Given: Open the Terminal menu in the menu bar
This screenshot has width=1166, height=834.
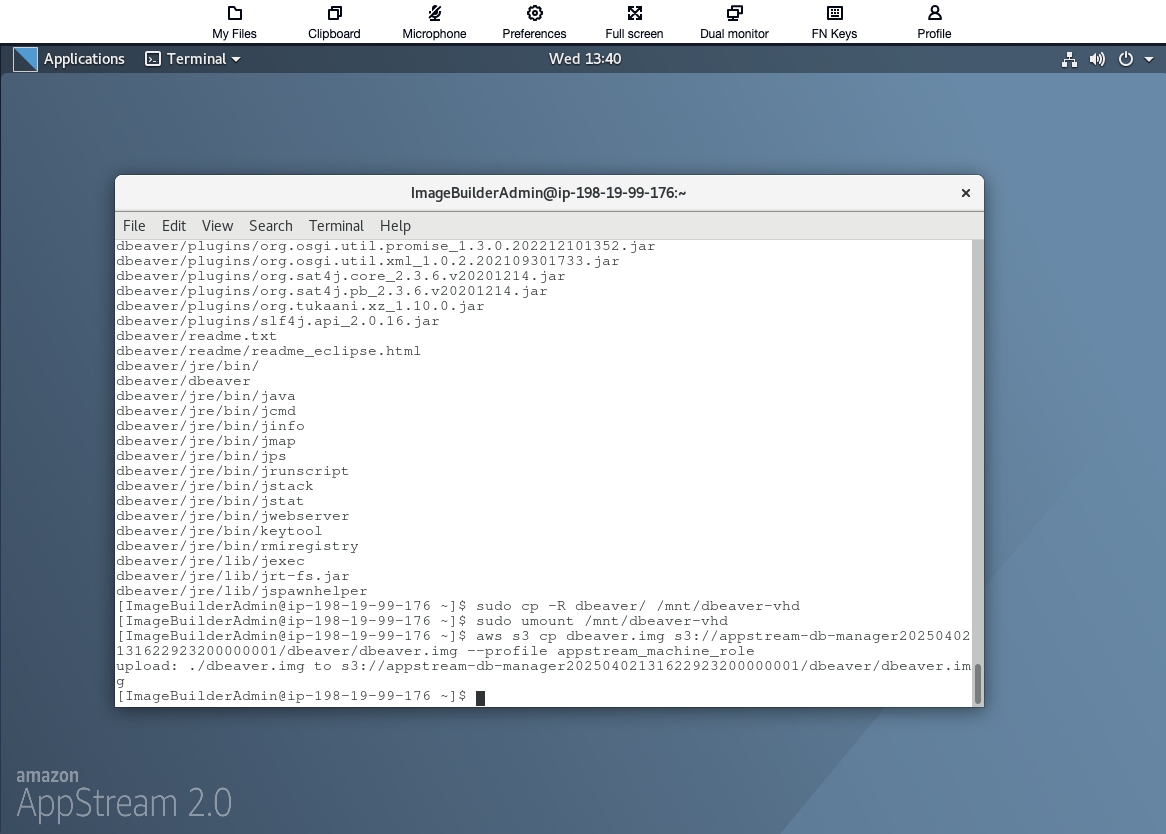Looking at the screenshot, I should click(336, 226).
